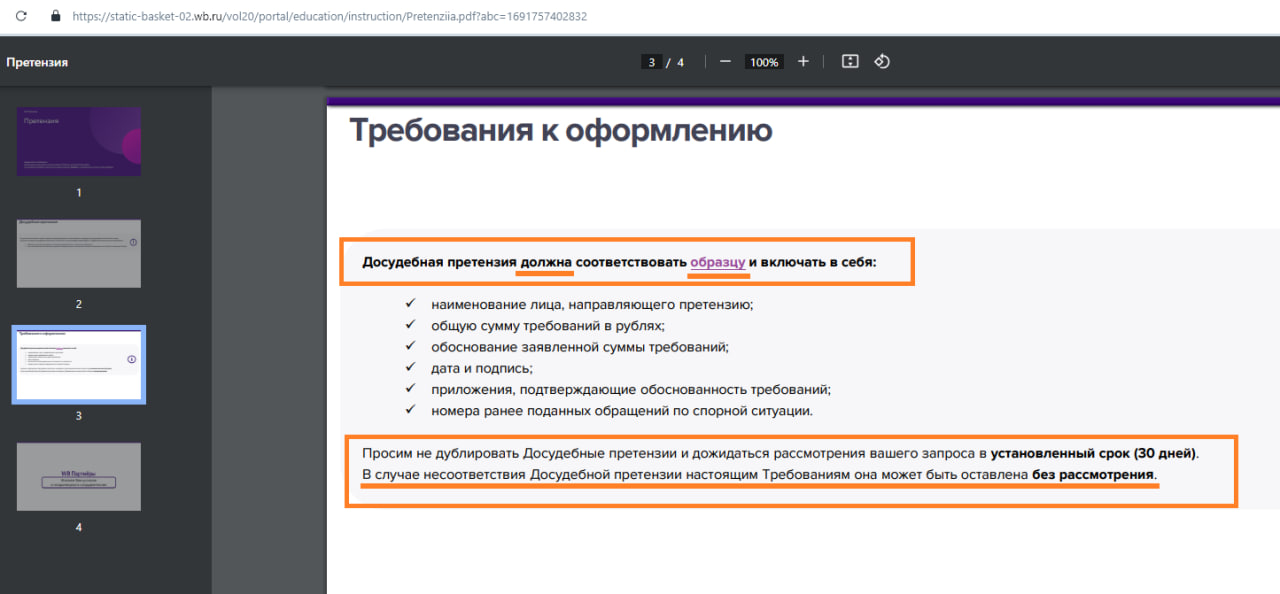1280x594 pixels.
Task: Click the page count label / 4
Action: (x=675, y=61)
